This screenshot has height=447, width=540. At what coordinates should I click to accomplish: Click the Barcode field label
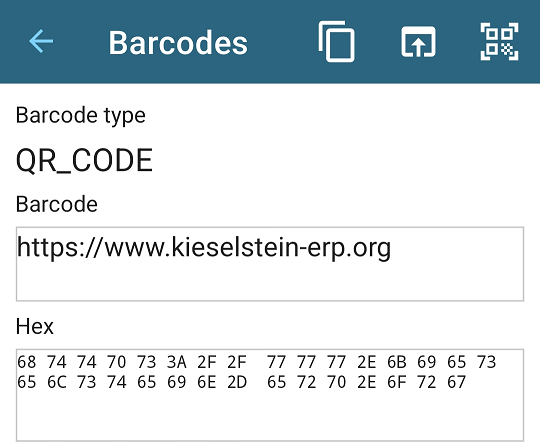[57, 204]
